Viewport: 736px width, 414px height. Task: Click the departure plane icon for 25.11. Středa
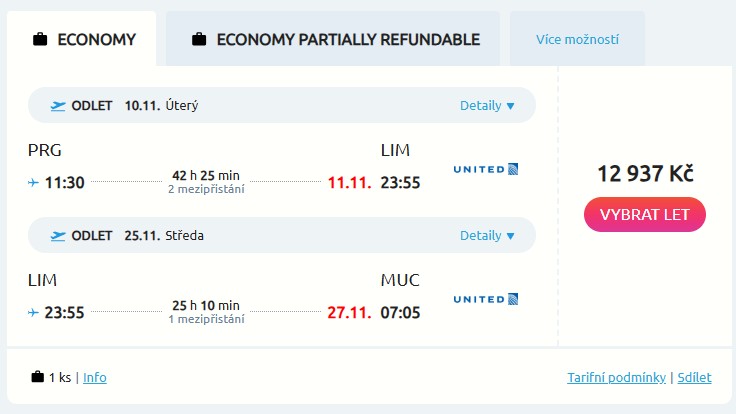pyautogui.click(x=58, y=236)
